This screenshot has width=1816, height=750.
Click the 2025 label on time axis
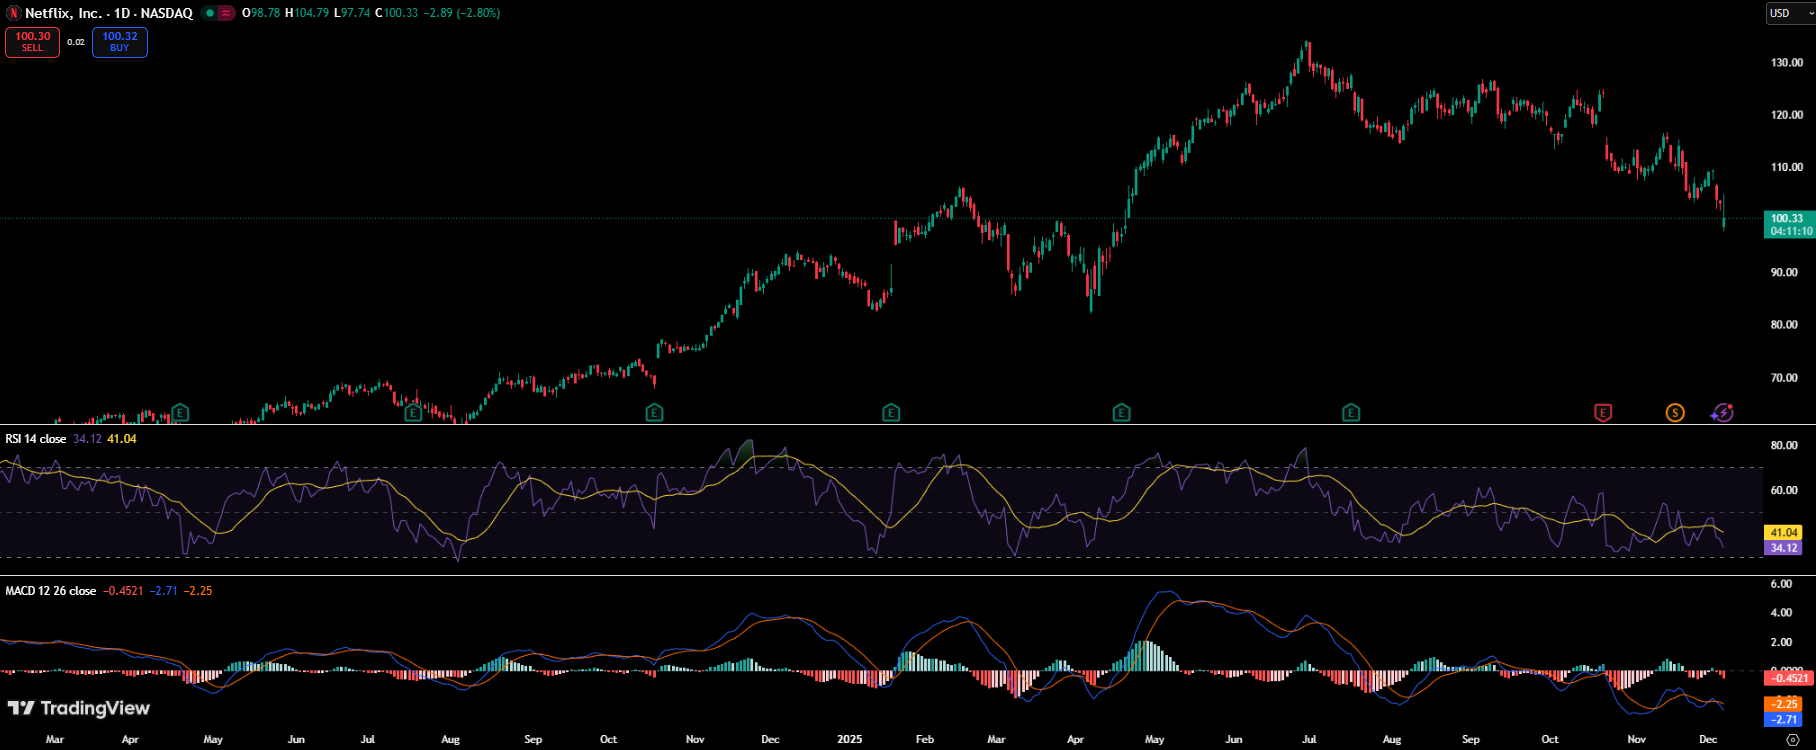849,739
